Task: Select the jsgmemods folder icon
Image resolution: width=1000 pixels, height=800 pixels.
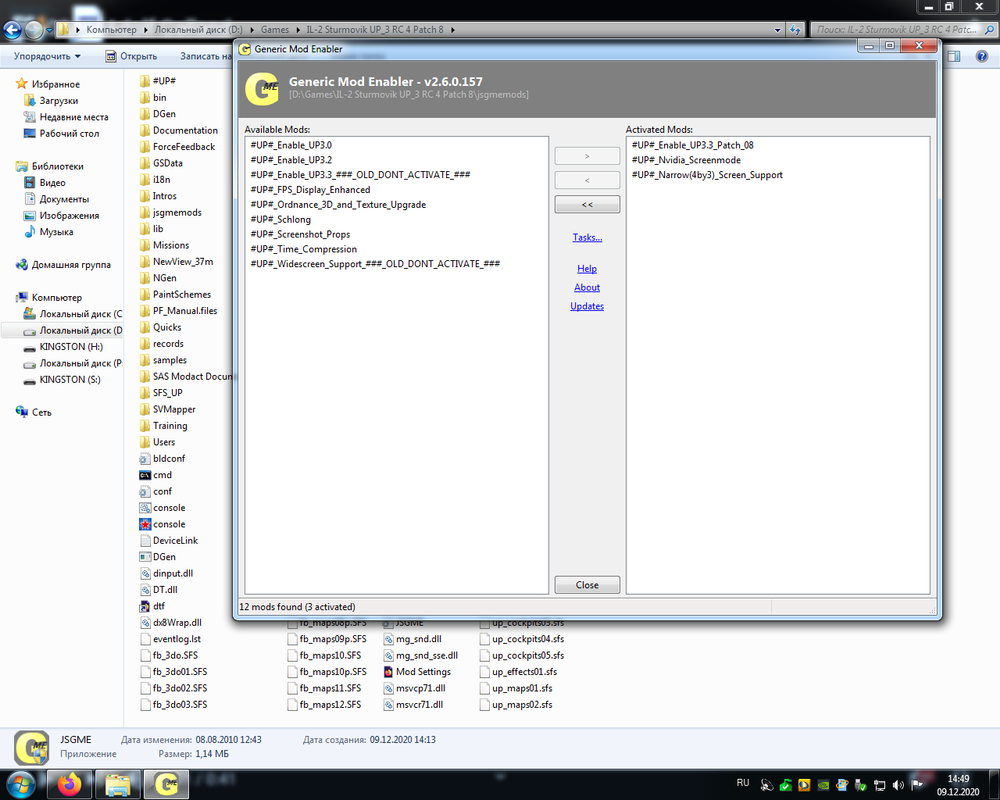Action: 145,212
